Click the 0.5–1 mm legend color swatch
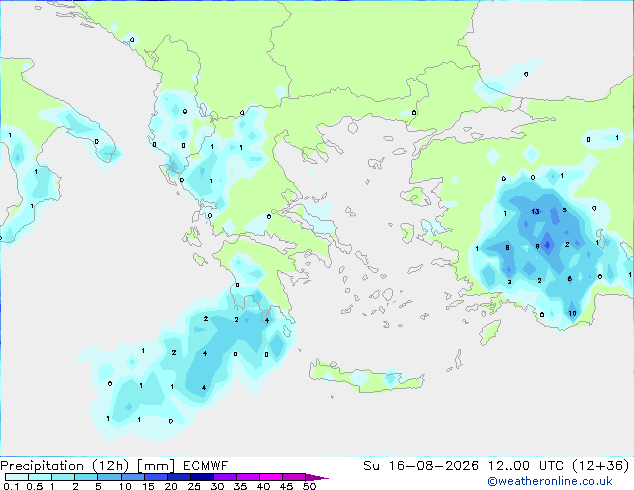The image size is (634, 490). tap(40, 477)
